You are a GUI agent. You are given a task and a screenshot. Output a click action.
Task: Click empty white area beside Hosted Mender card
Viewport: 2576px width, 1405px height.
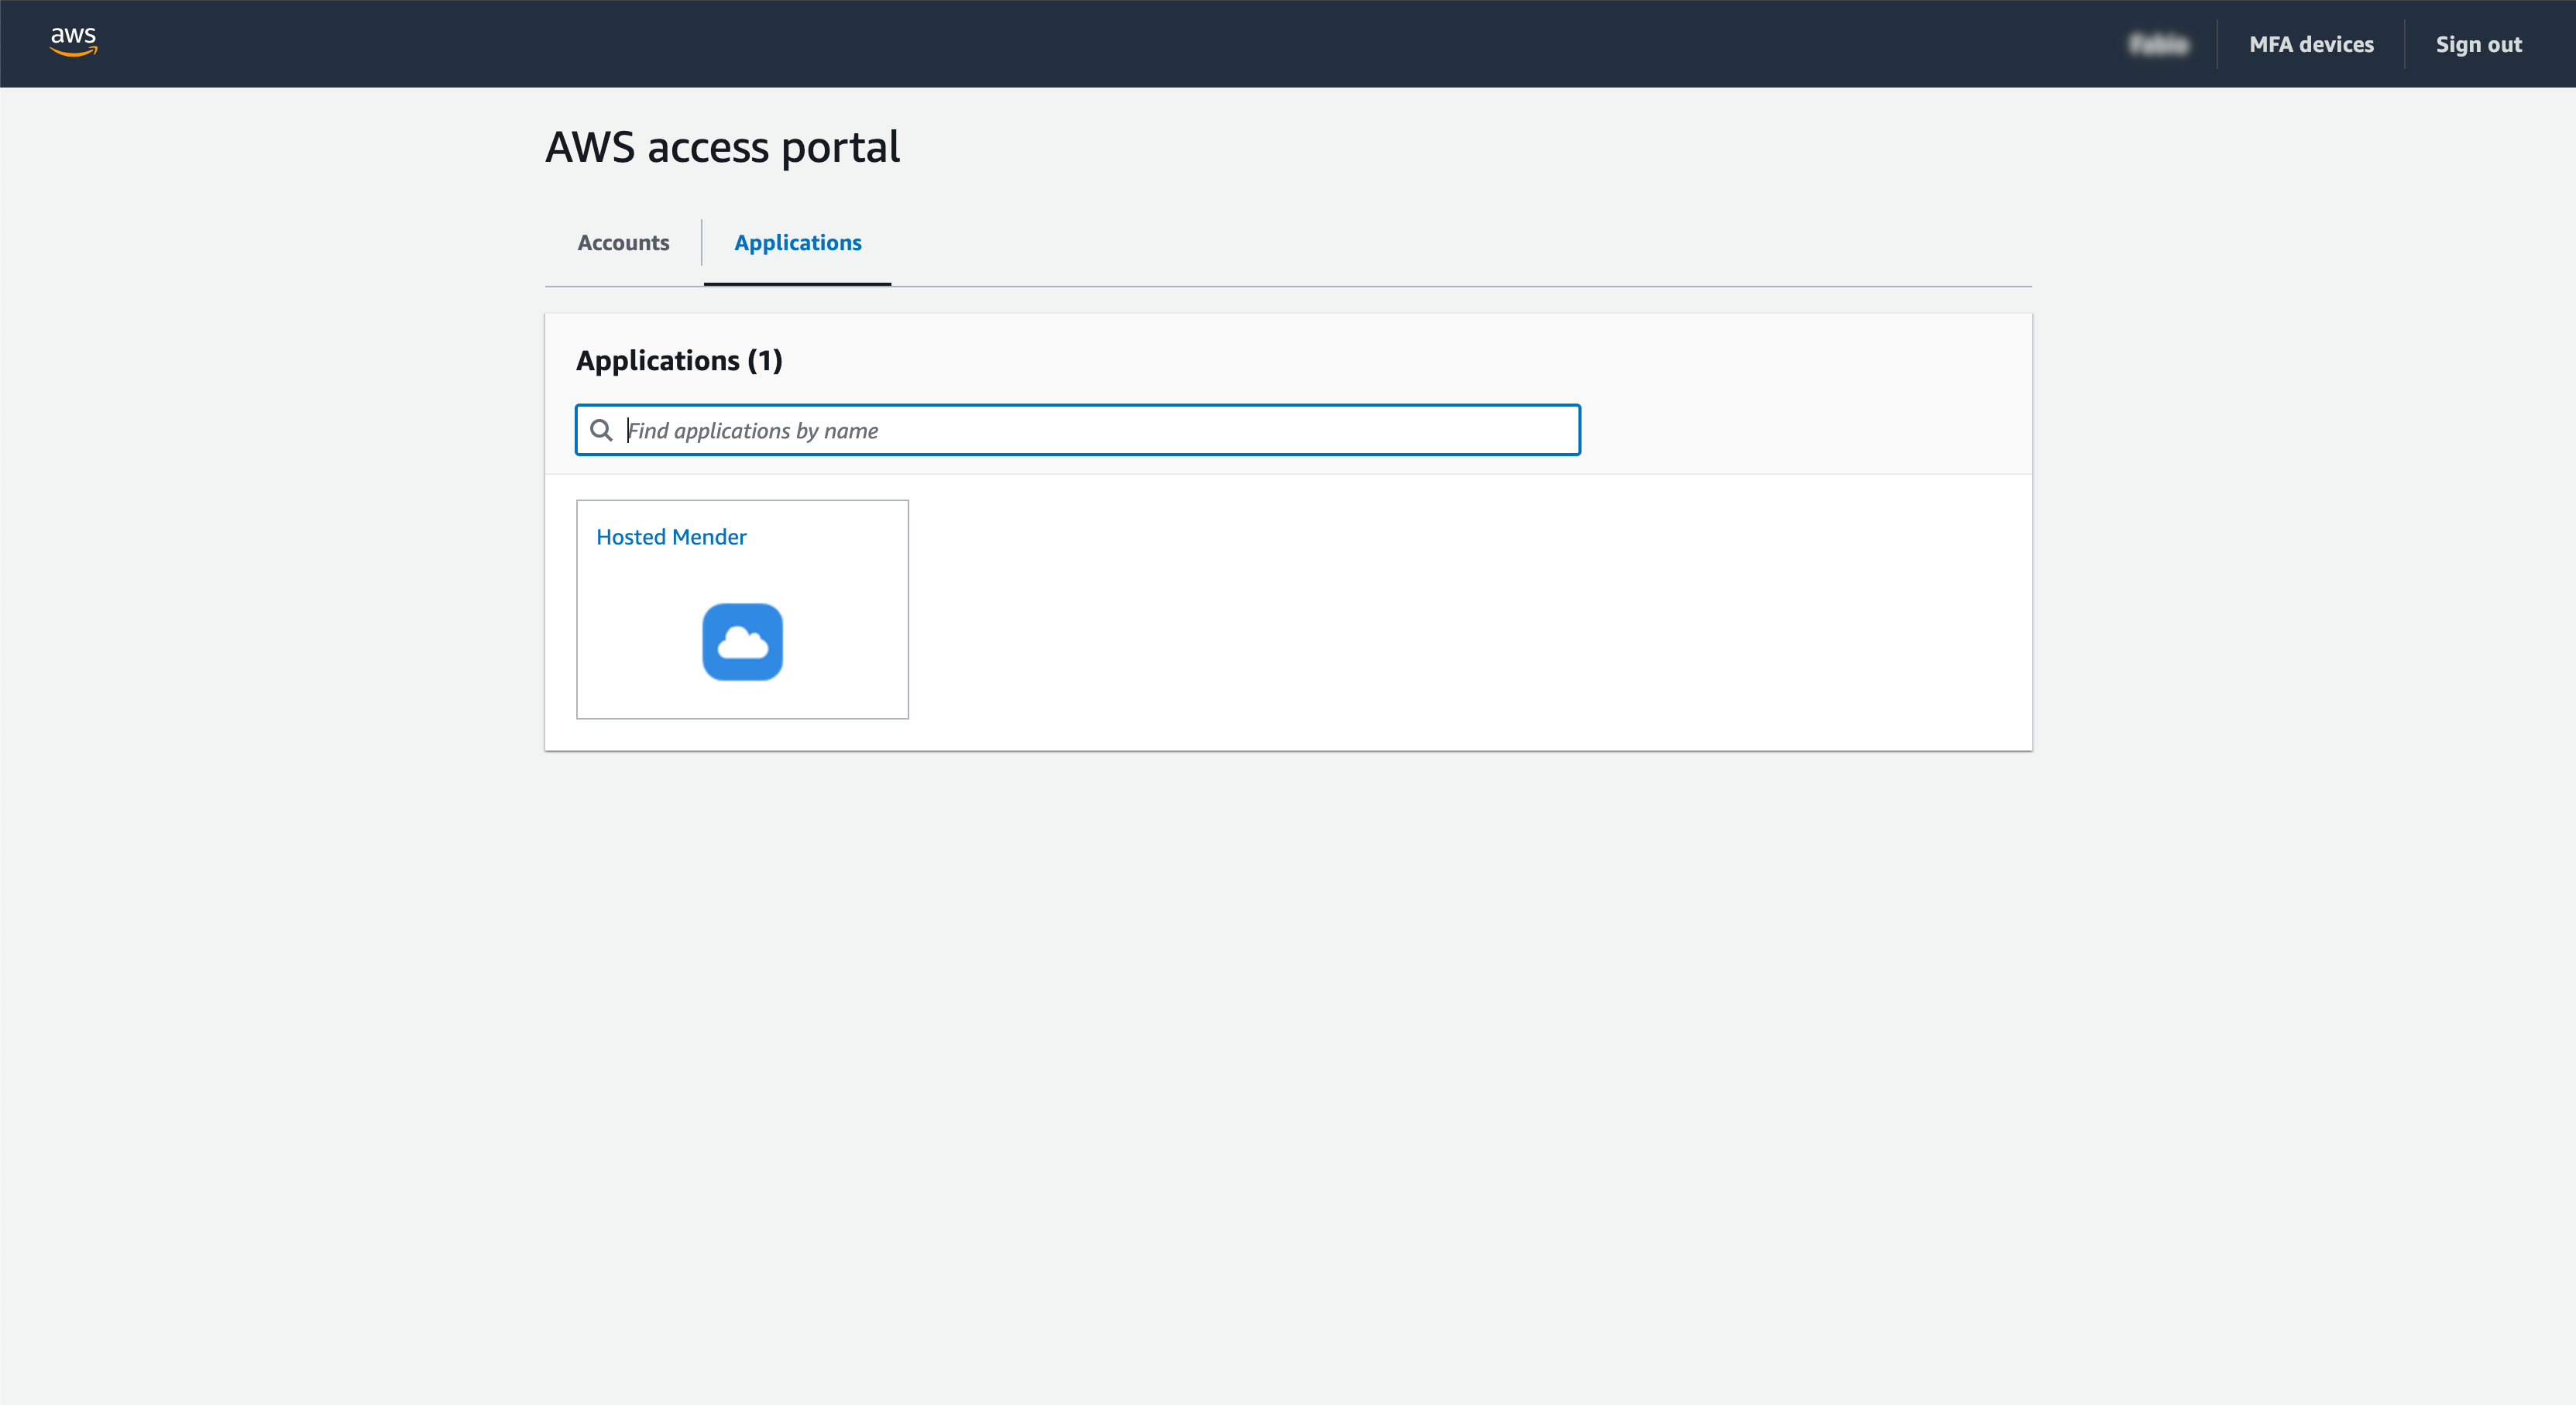coord(1400,610)
